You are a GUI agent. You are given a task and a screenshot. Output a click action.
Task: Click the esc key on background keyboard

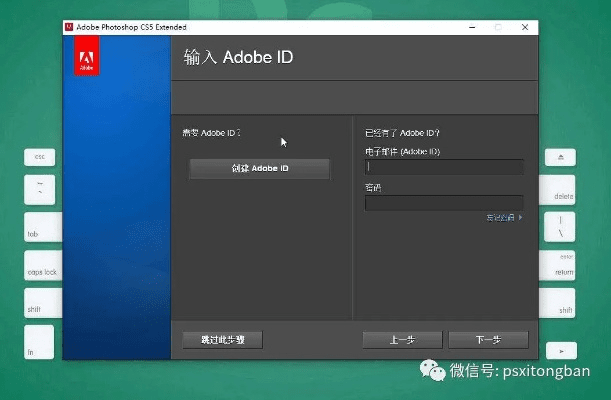[x=40, y=157]
